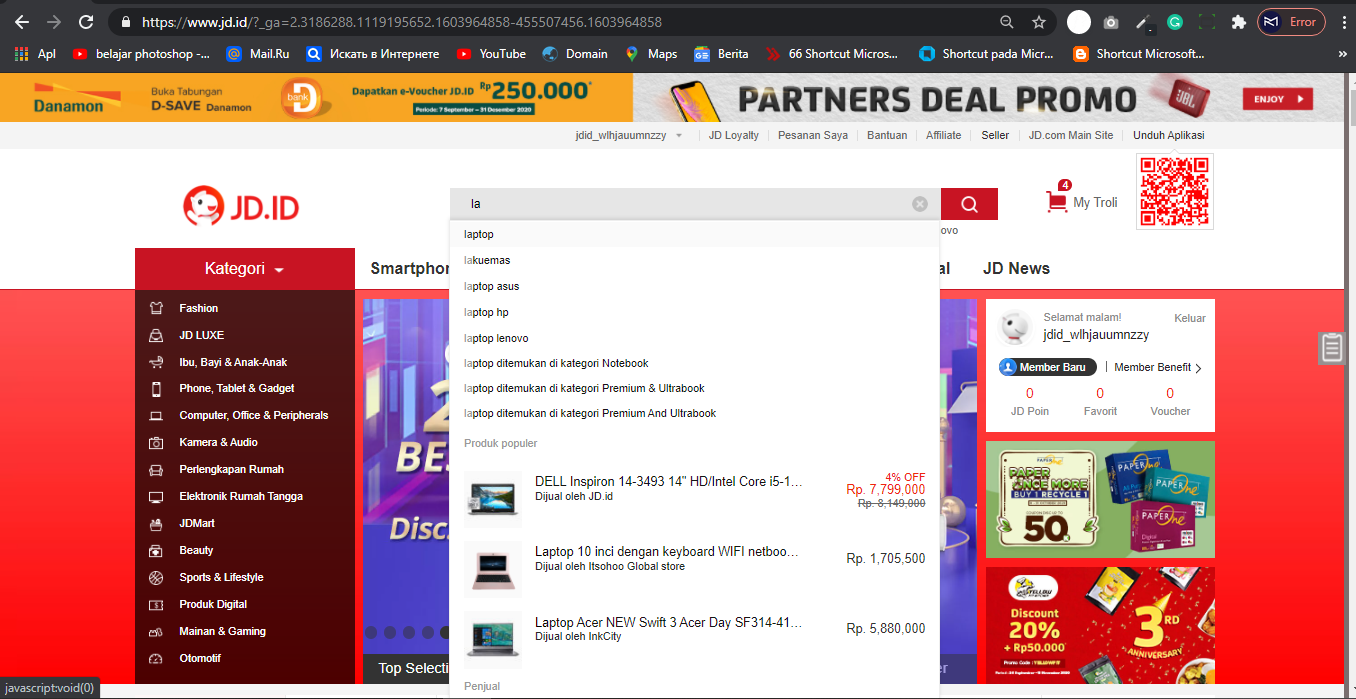Click the browser back arrow
This screenshot has height=699, width=1356.
22,22
